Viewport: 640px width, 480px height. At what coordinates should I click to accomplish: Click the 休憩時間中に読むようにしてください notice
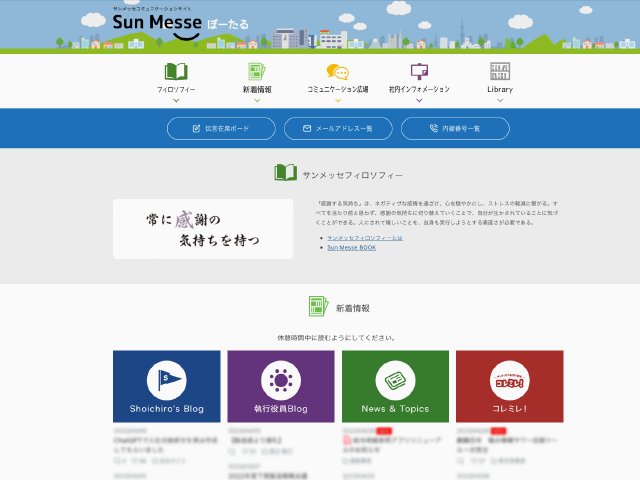pos(336,338)
